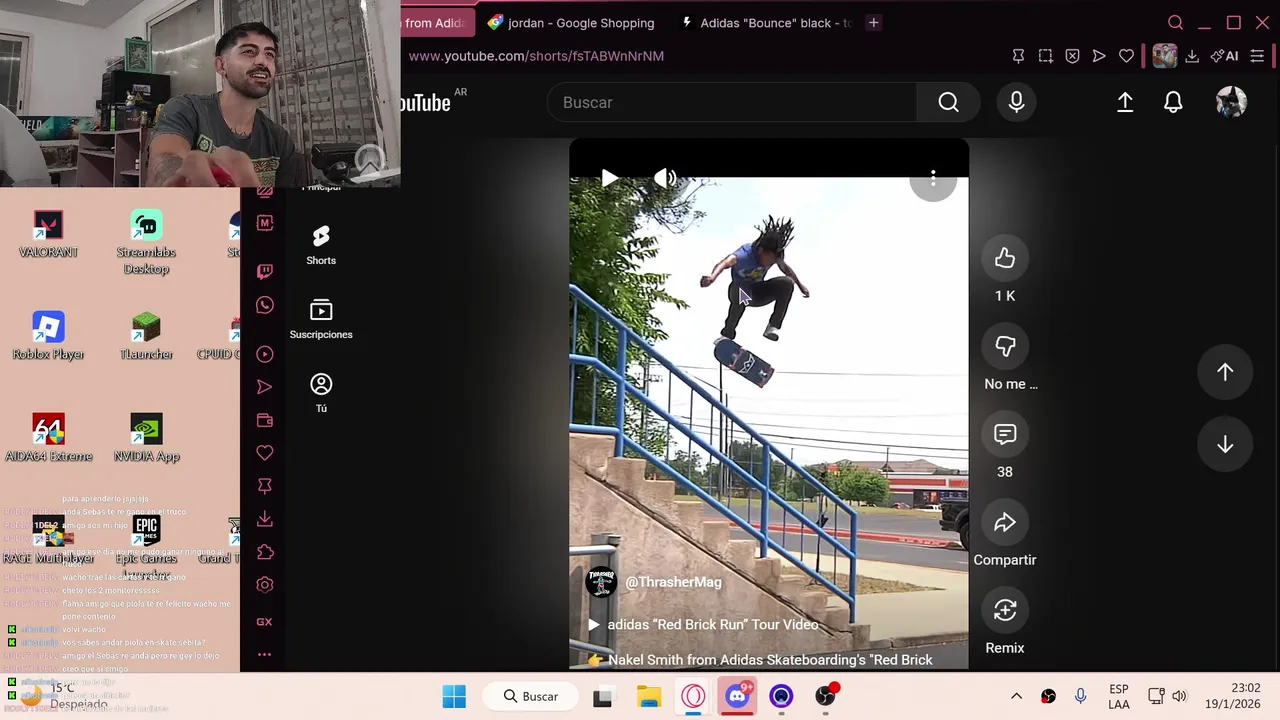Expand the system tray hidden icons
Image resolution: width=1280 pixels, height=720 pixels.
tap(1016, 696)
